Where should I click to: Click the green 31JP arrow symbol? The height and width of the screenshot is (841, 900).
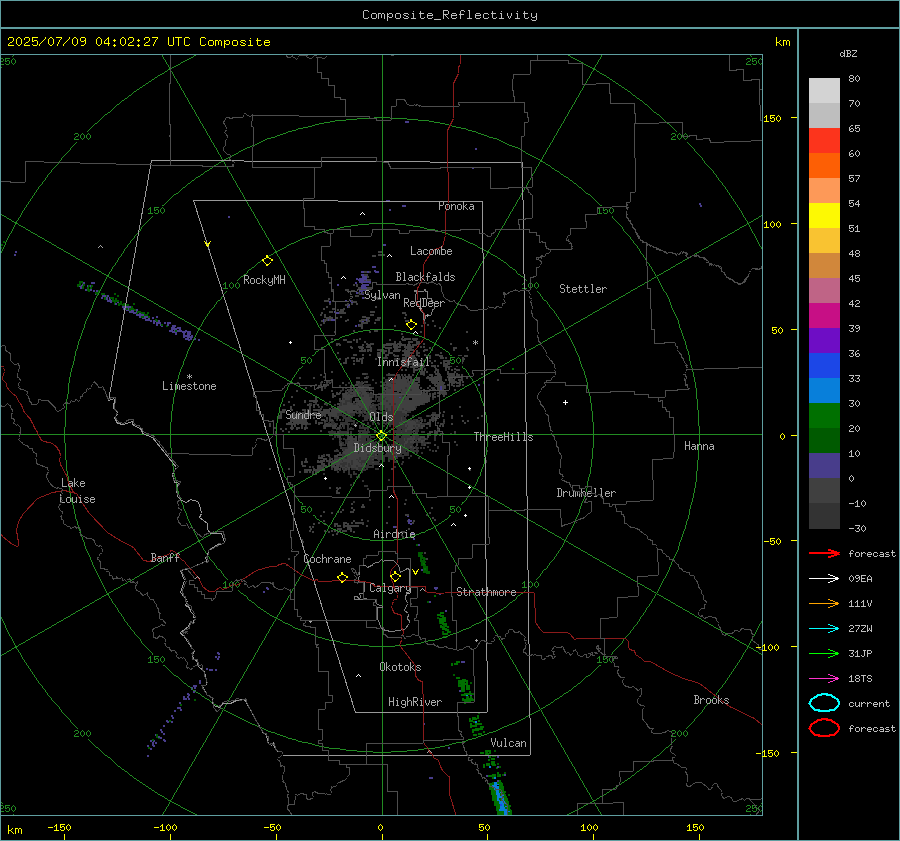click(x=824, y=653)
